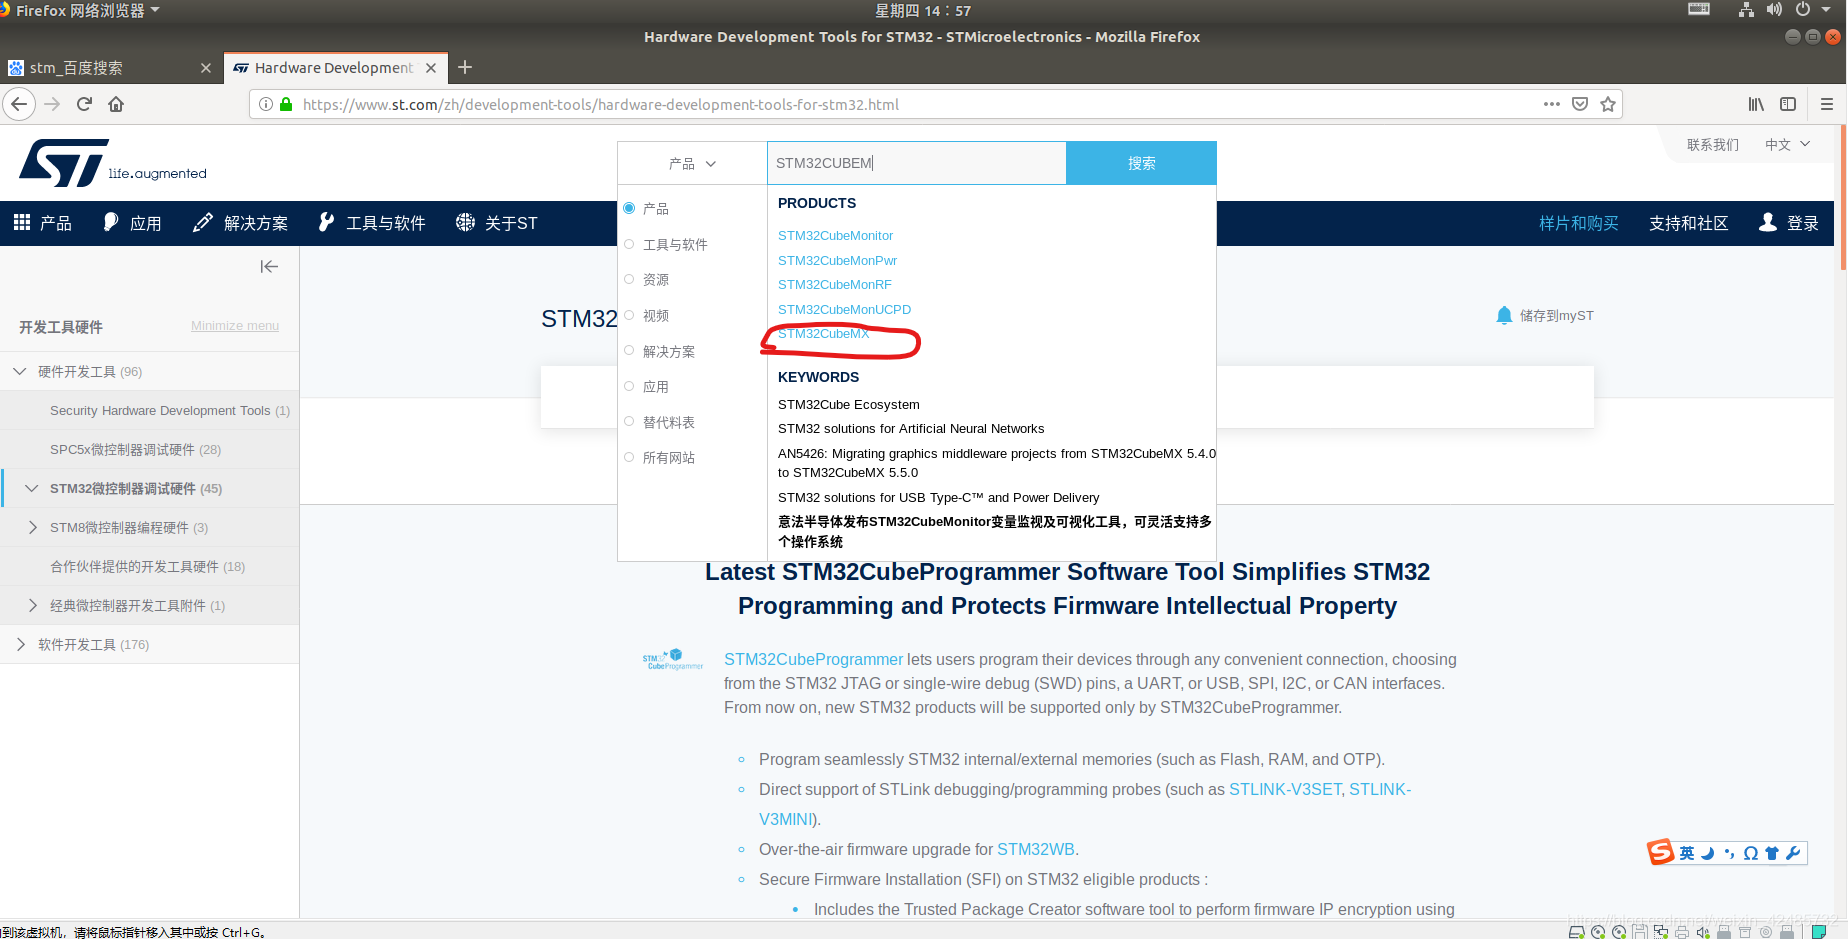Open STM32CubeMonitor suggestion link

(x=835, y=236)
